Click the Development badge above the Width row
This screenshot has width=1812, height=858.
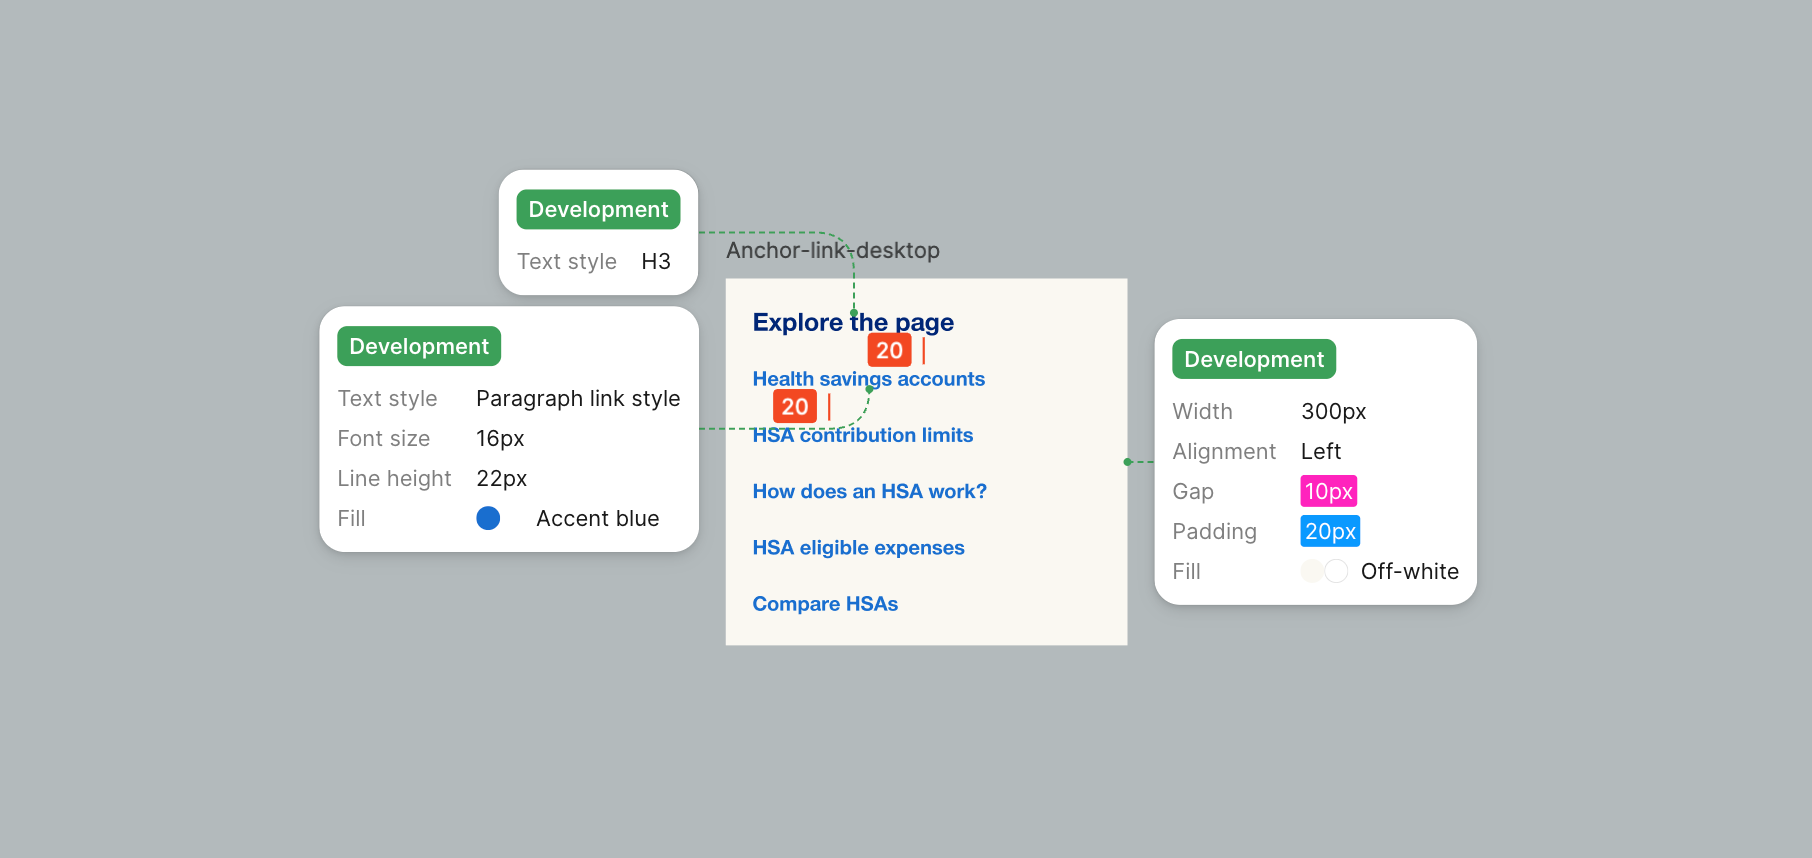[1253, 360]
